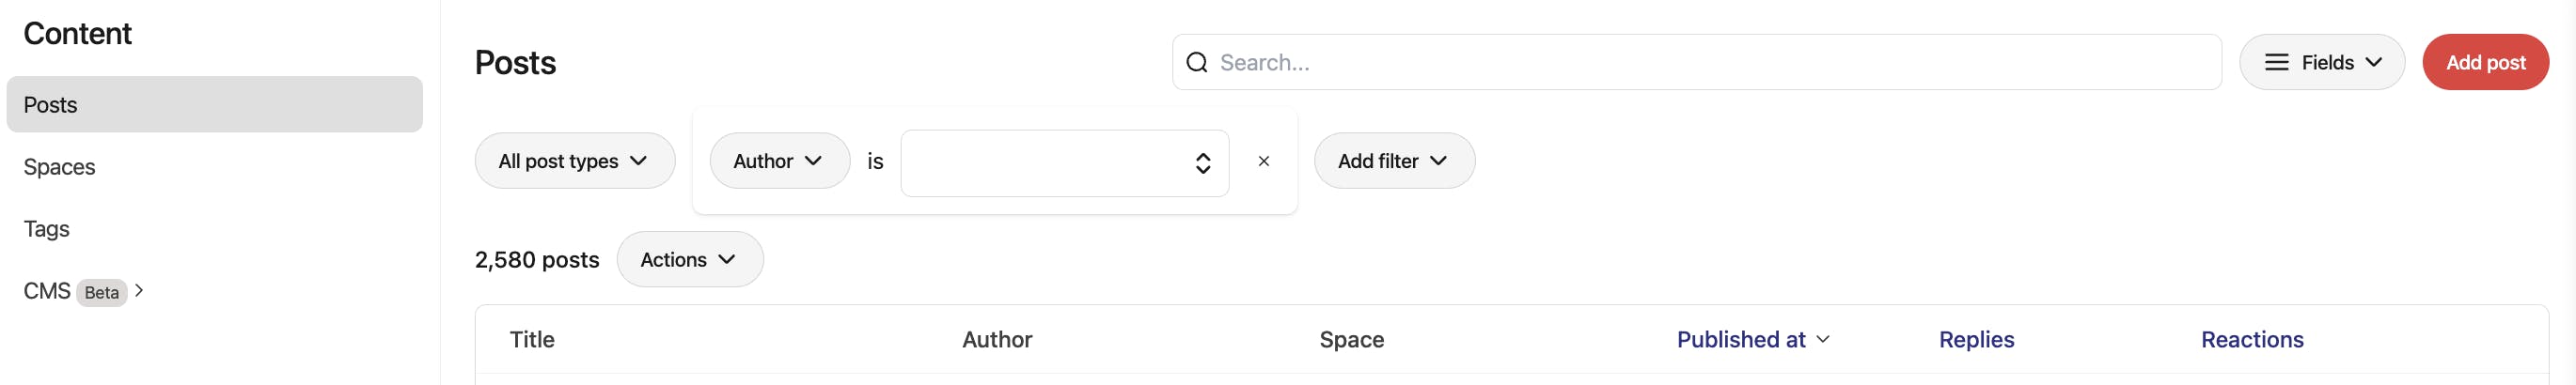This screenshot has height=385, width=2576.
Task: Click the up-down arrows in the author value box
Action: point(1202,163)
